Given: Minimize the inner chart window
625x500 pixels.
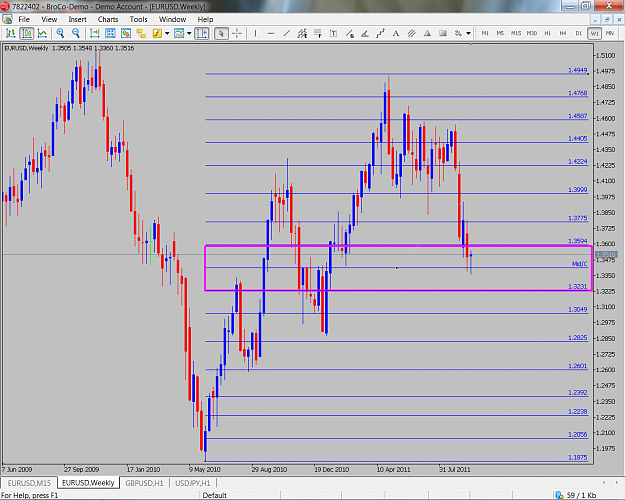Looking at the screenshot, I should pyautogui.click(x=595, y=19).
